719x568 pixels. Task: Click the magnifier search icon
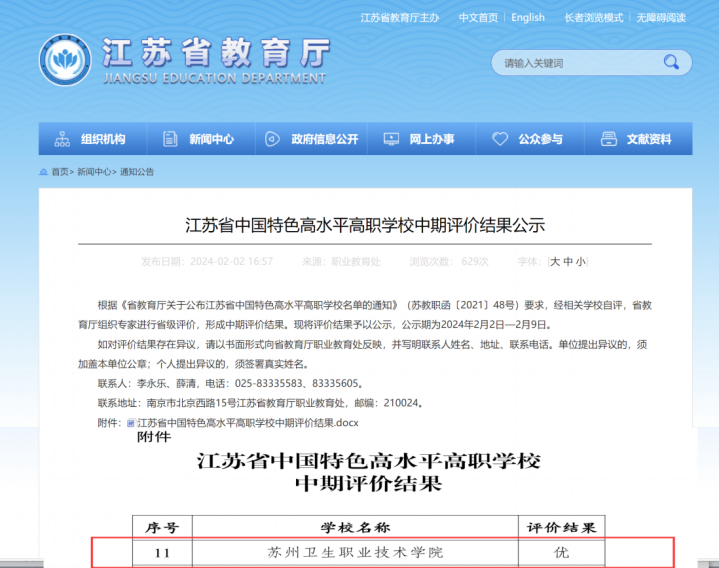pyautogui.click(x=671, y=62)
